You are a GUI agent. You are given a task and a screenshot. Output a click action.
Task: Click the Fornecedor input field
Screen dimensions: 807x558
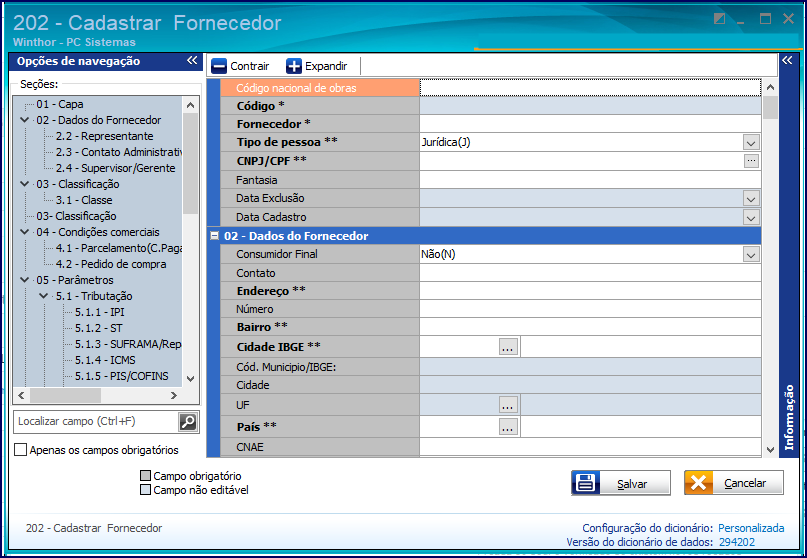click(590, 124)
